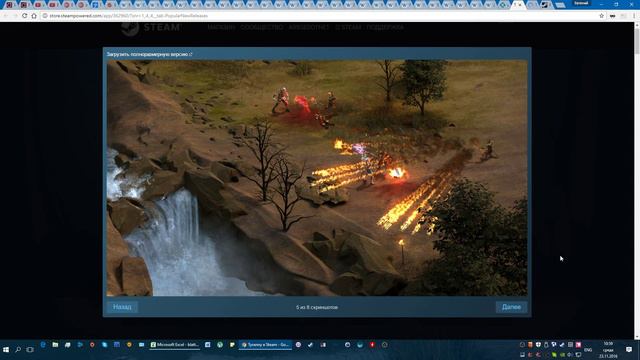Screen dimensions: 640x360
Task: Click the browser reload icon
Action: 24,16
